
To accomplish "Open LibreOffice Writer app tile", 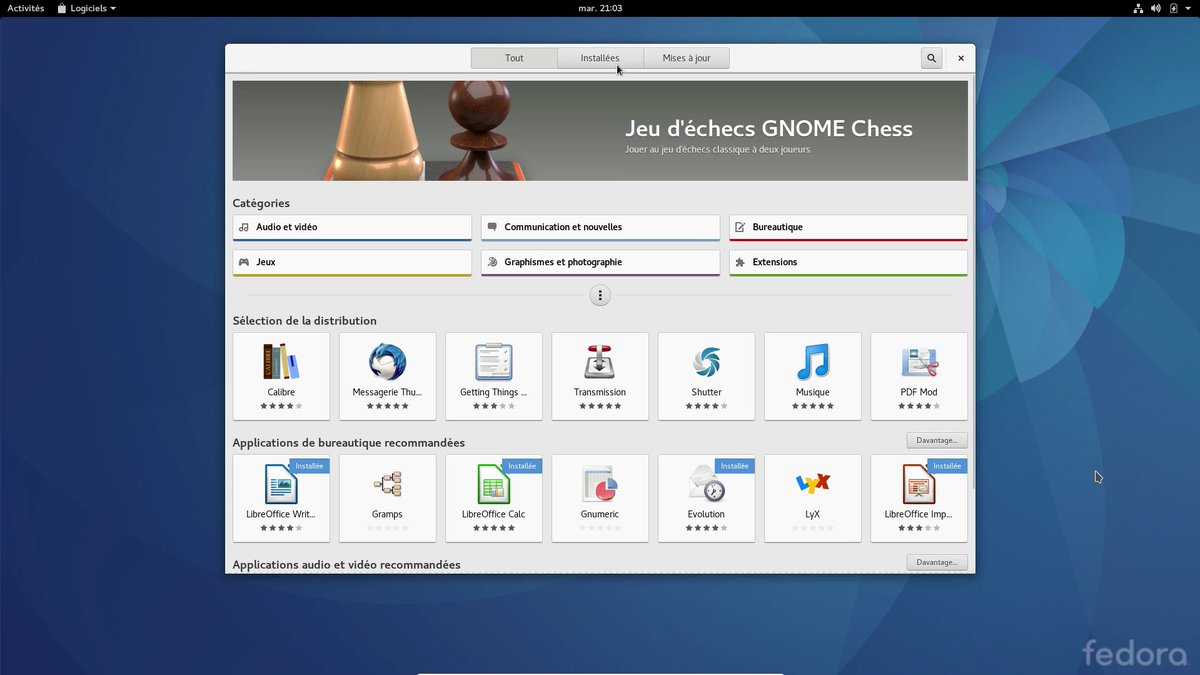I will point(281,498).
